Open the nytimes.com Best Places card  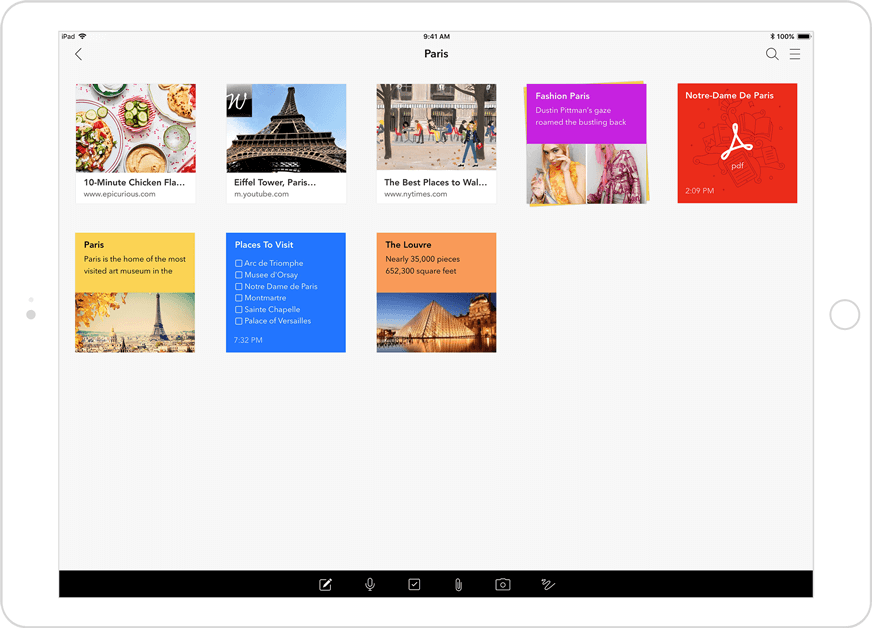(x=436, y=143)
